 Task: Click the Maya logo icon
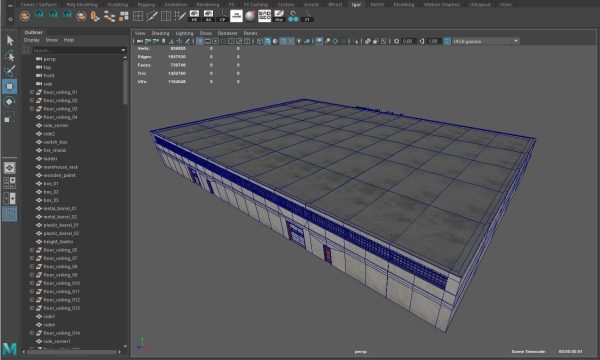pos(10,348)
